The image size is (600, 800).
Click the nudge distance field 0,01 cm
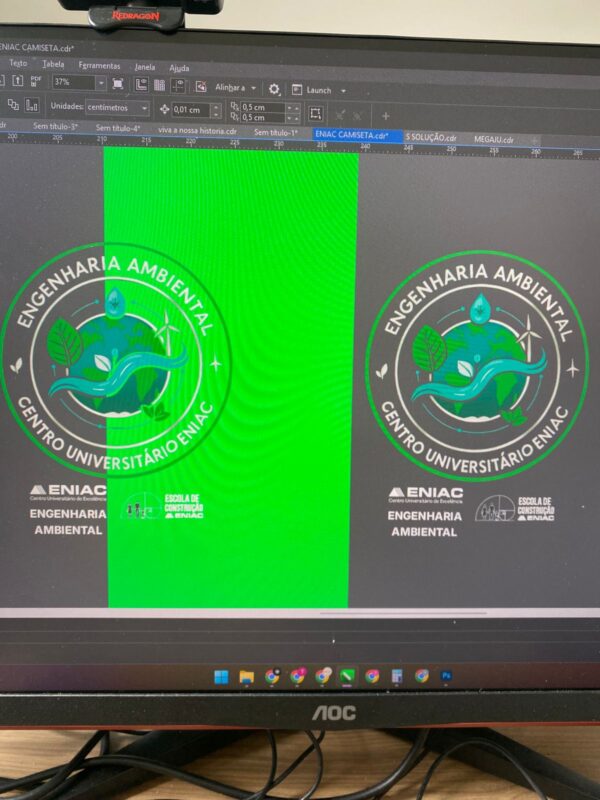(191, 110)
